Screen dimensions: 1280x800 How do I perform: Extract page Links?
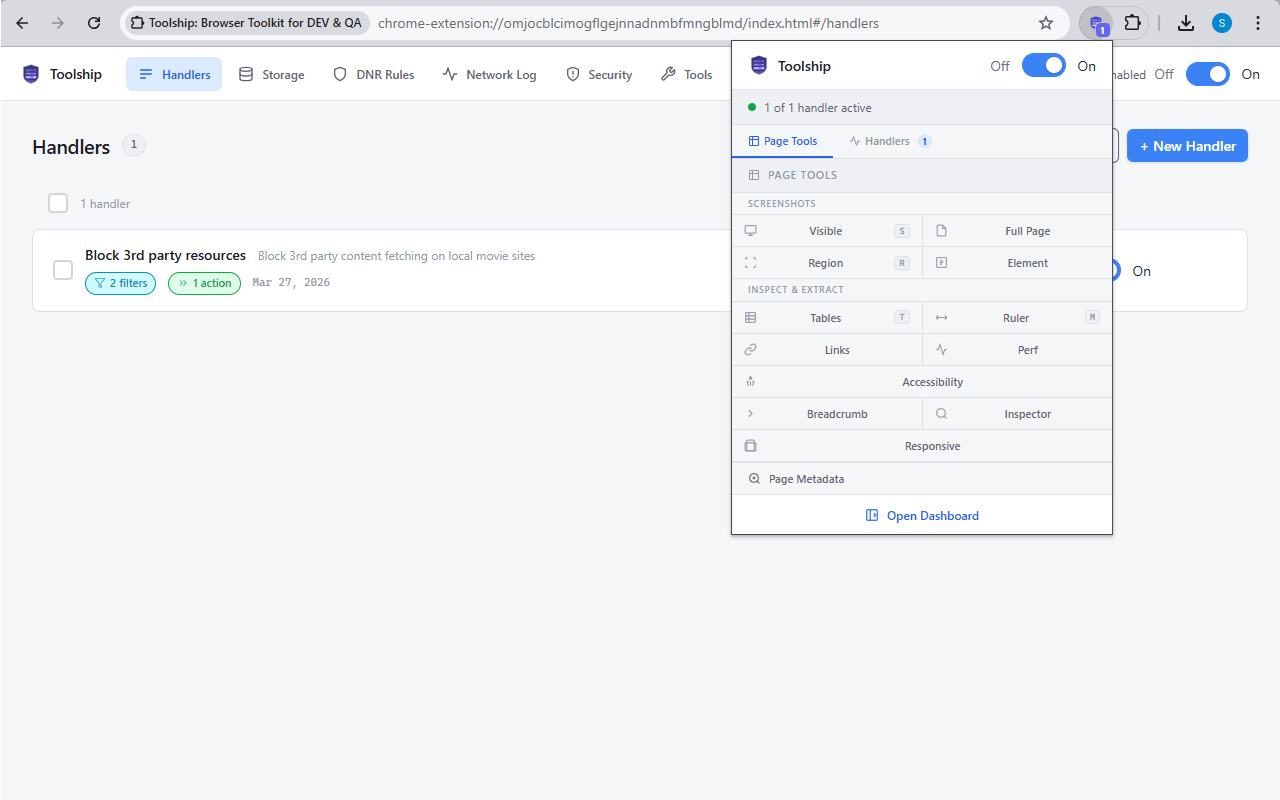(x=836, y=349)
